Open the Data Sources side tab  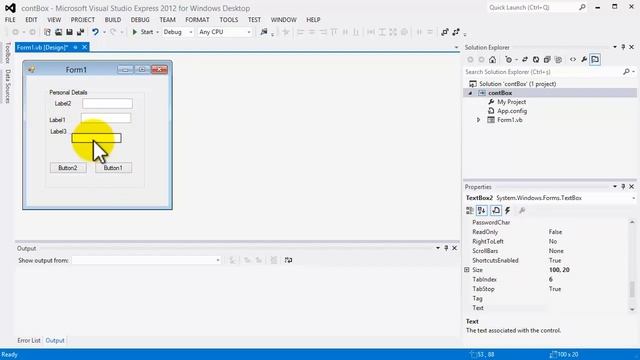[x=7, y=86]
